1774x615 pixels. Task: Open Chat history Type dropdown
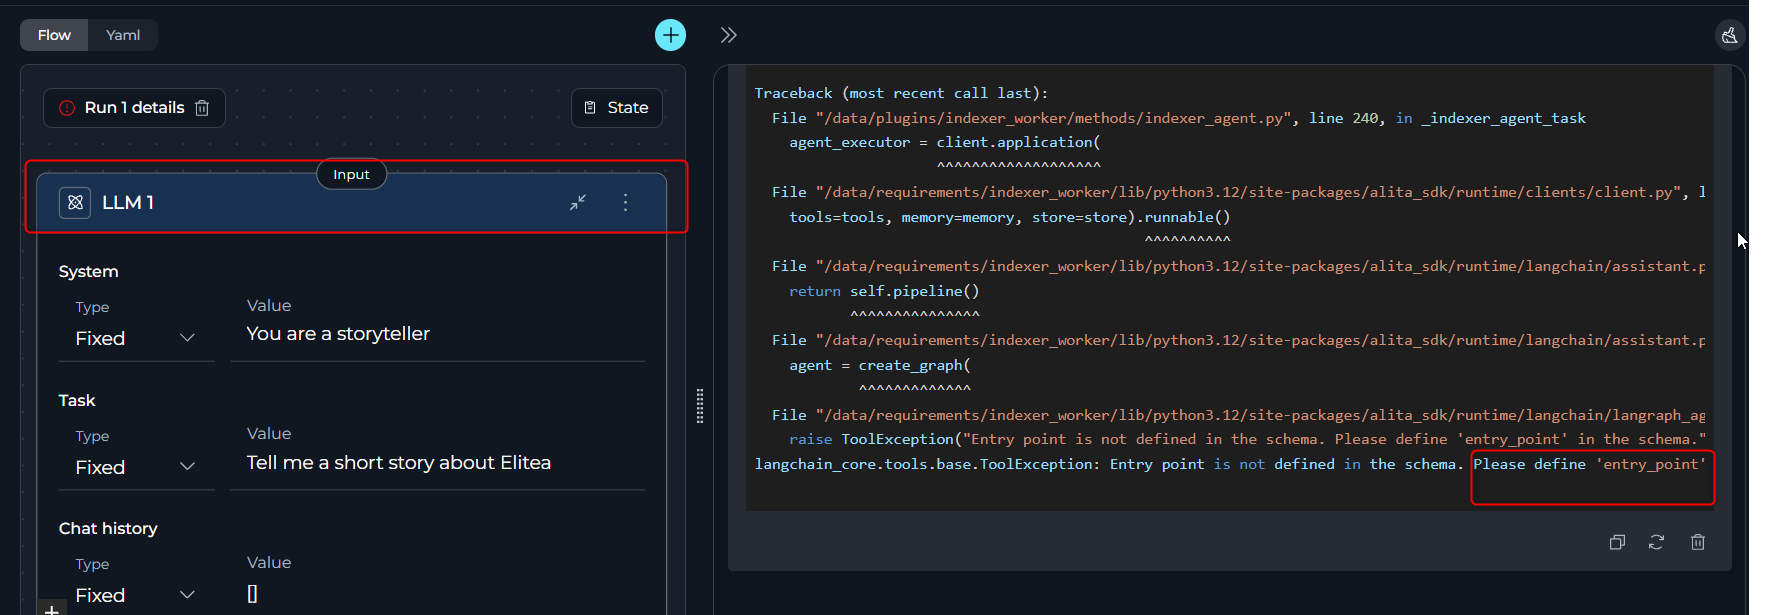click(x=135, y=595)
